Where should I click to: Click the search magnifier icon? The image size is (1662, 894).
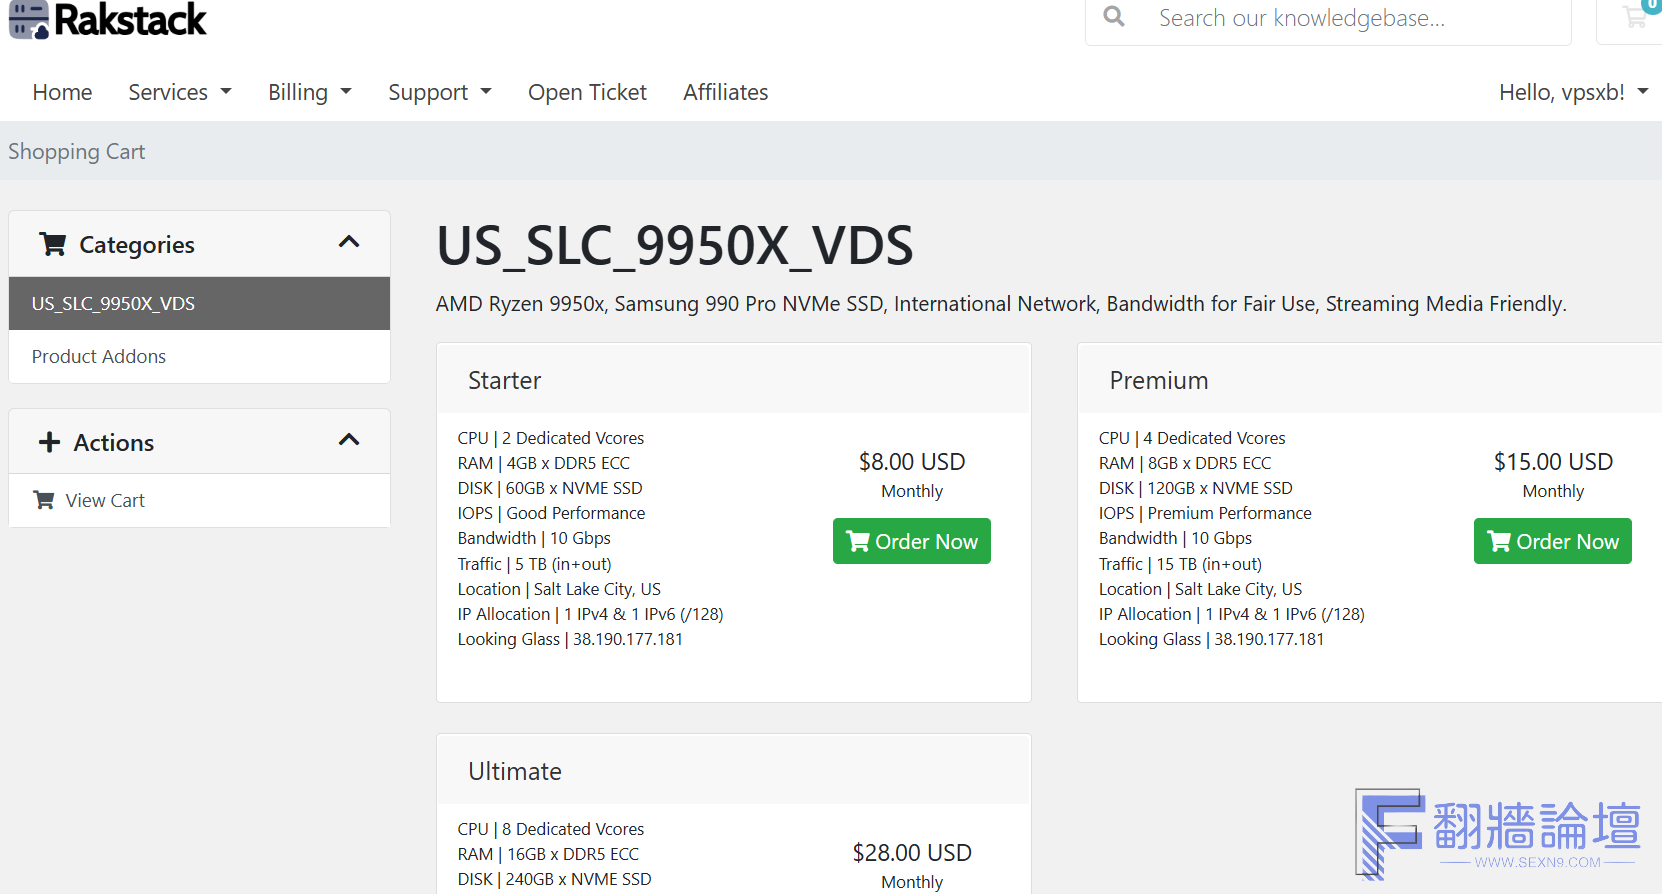(x=1113, y=17)
